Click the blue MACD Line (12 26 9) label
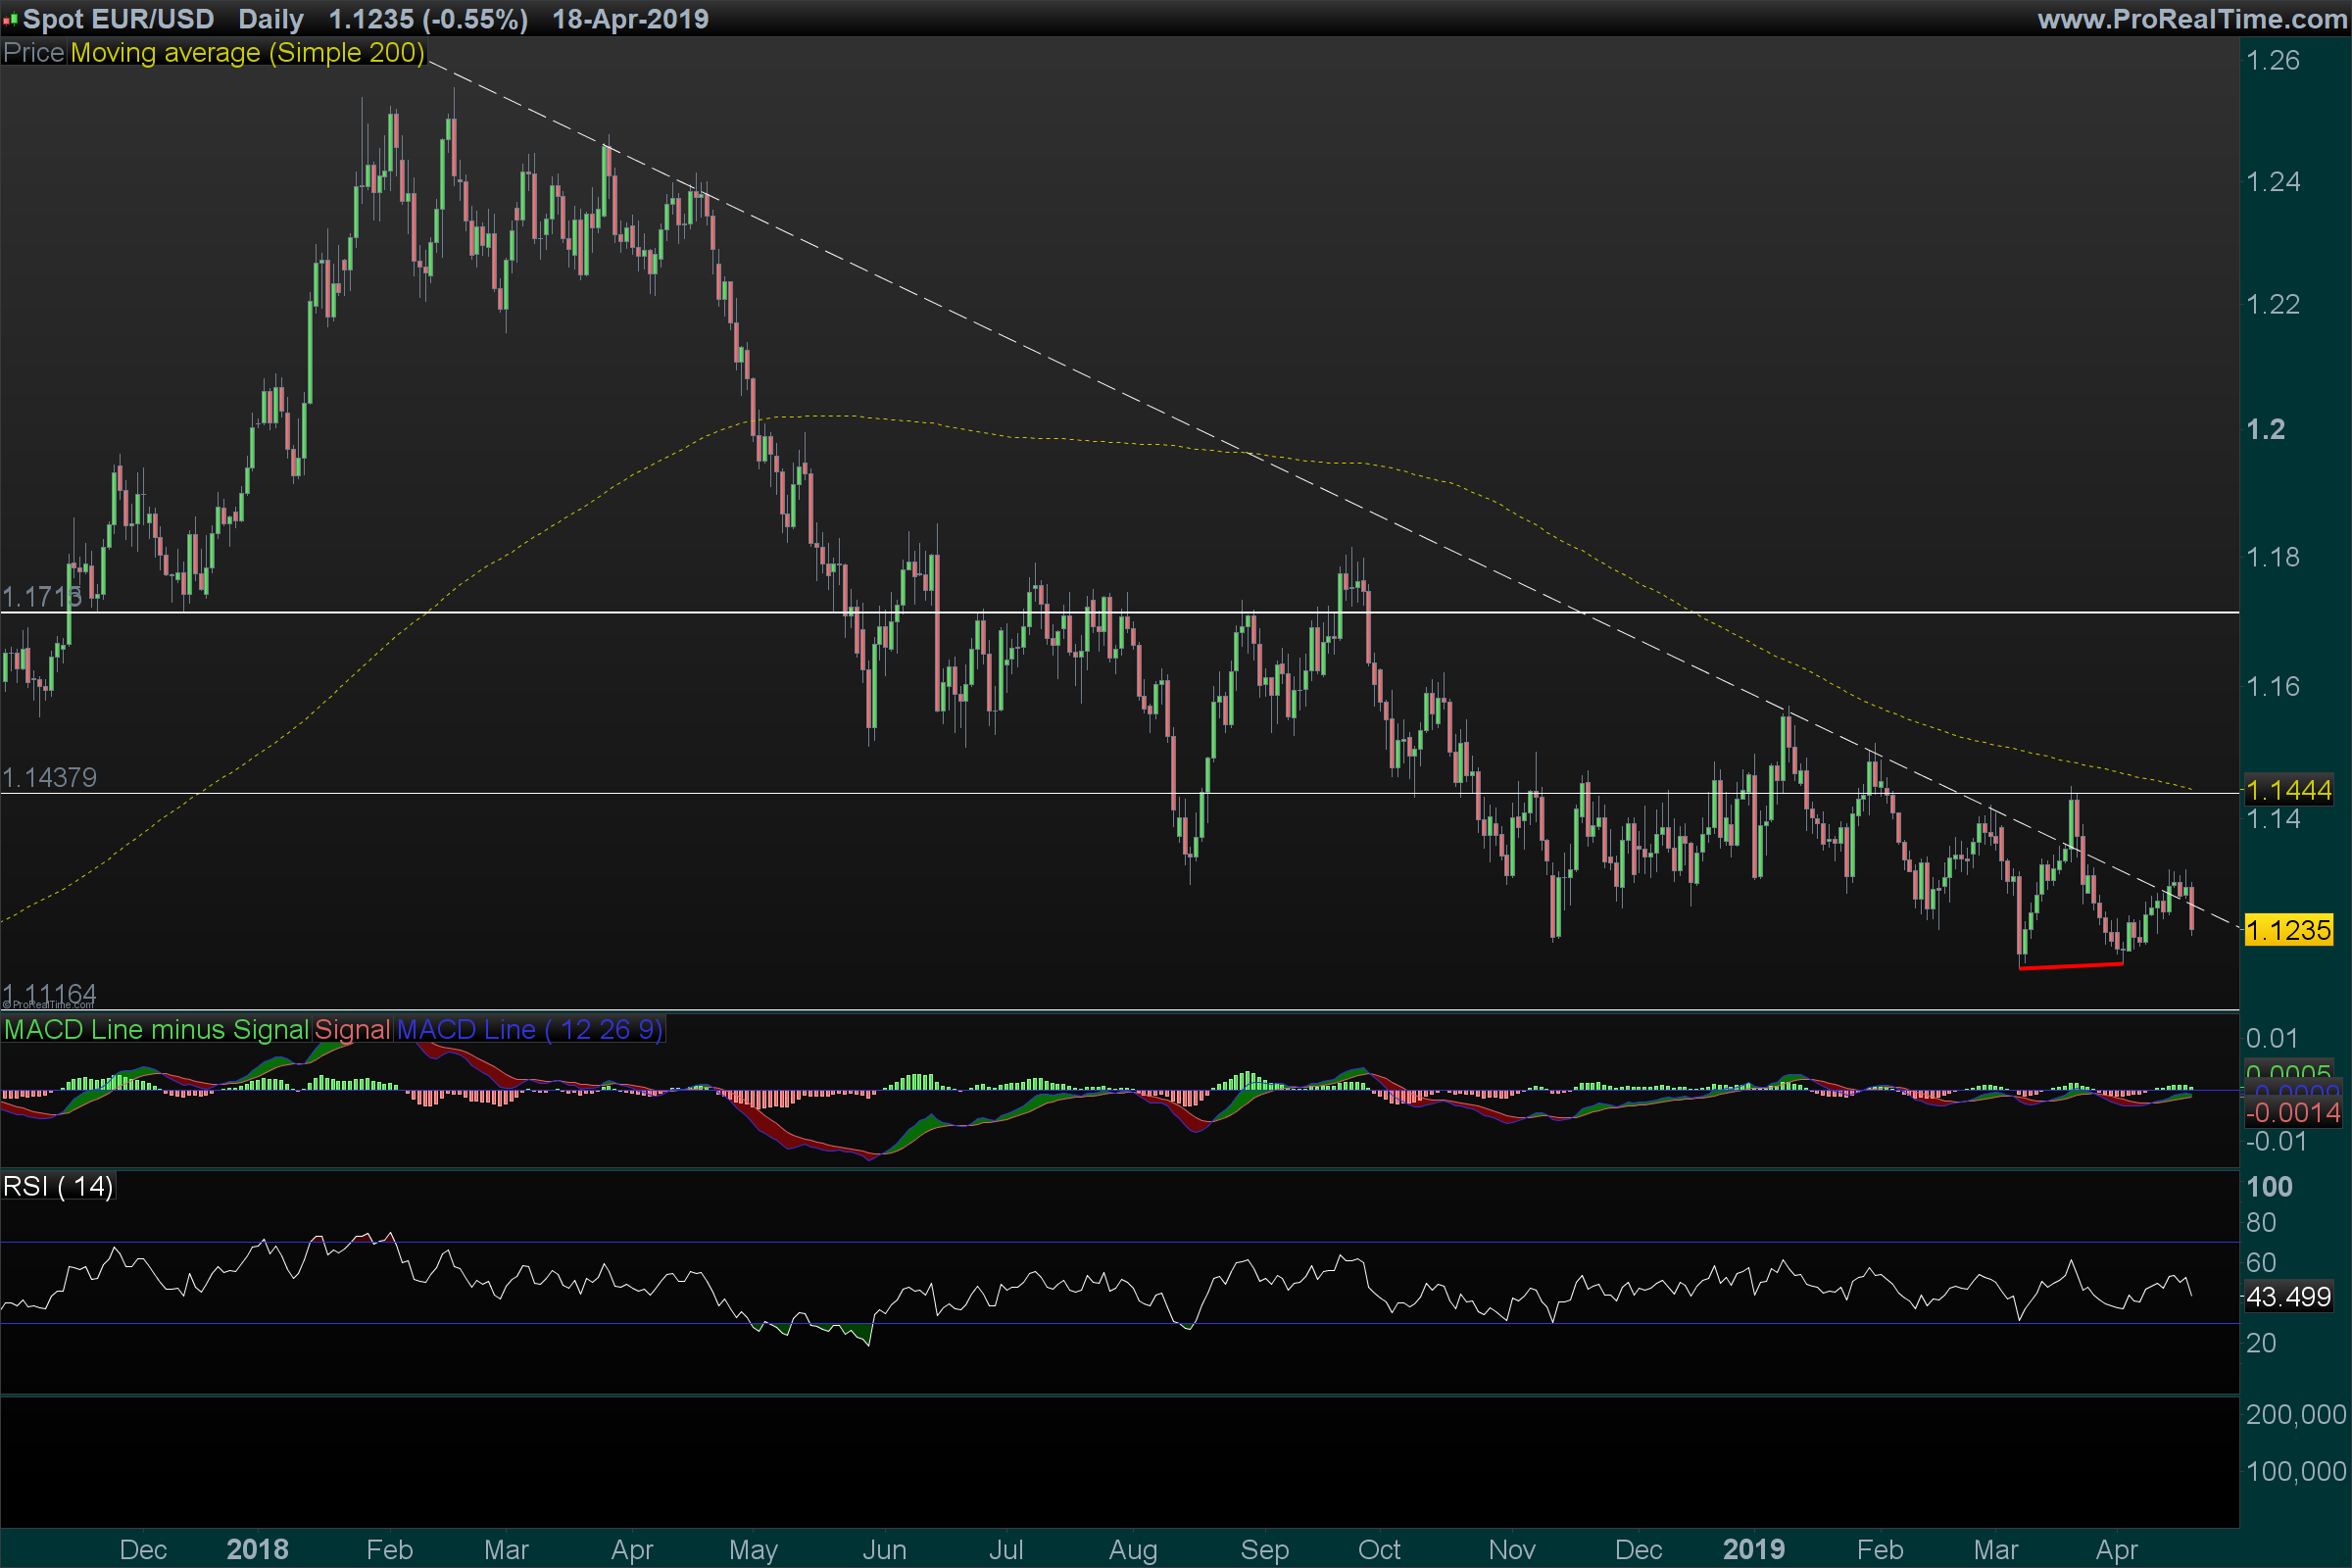This screenshot has height=1568, width=2352. pos(530,1030)
